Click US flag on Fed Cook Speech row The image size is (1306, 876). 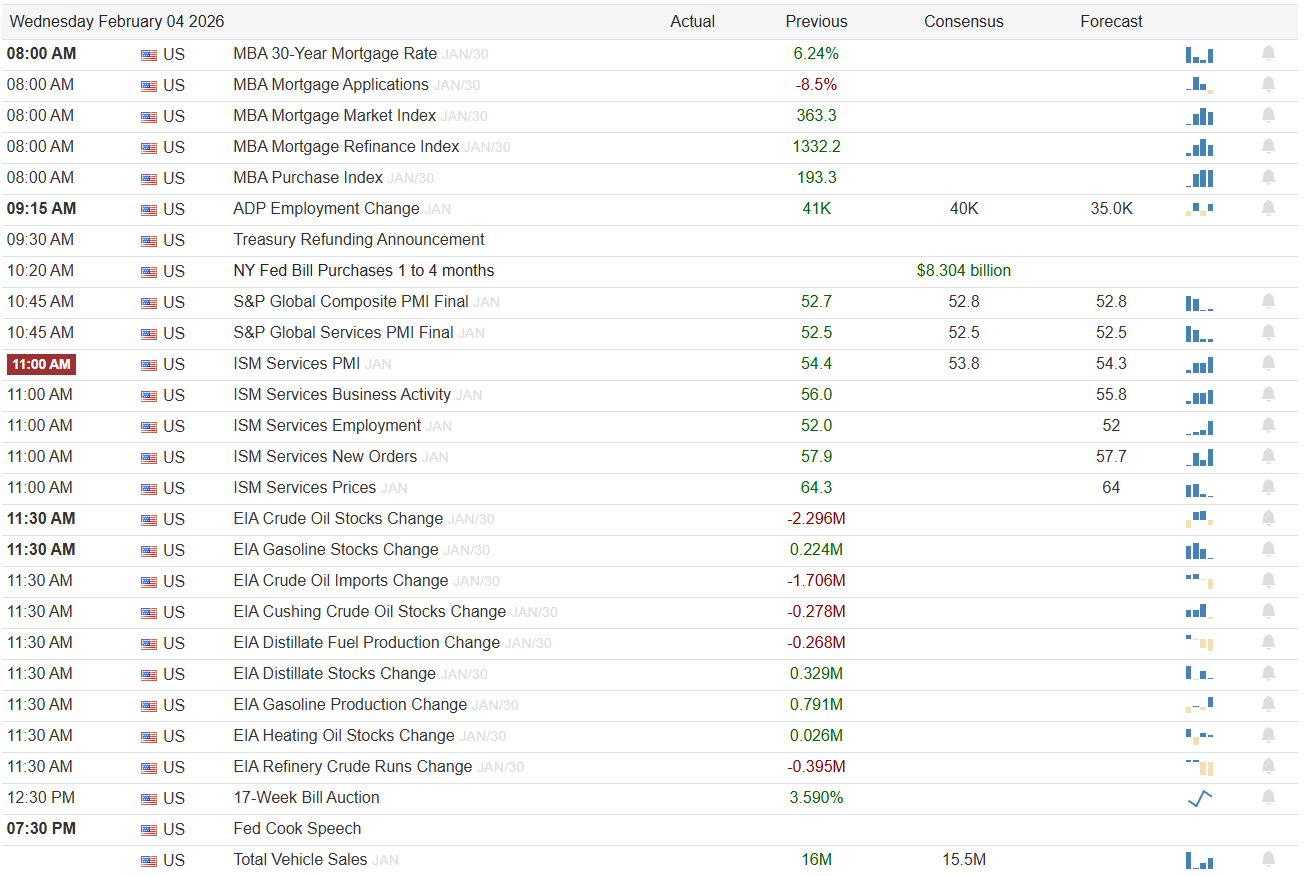click(x=149, y=830)
